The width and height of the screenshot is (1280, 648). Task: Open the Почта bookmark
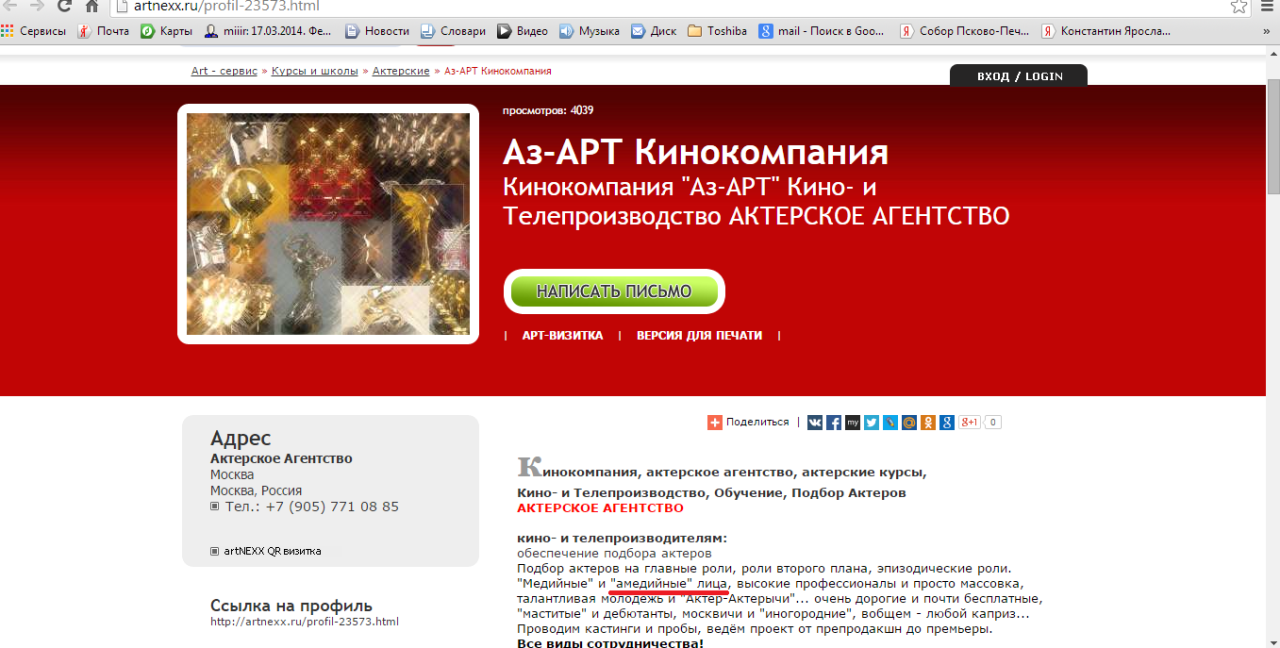pos(103,31)
